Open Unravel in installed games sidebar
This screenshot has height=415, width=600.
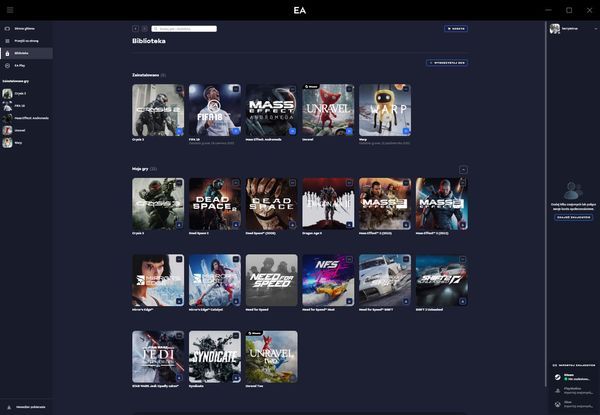pyautogui.click(x=26, y=130)
